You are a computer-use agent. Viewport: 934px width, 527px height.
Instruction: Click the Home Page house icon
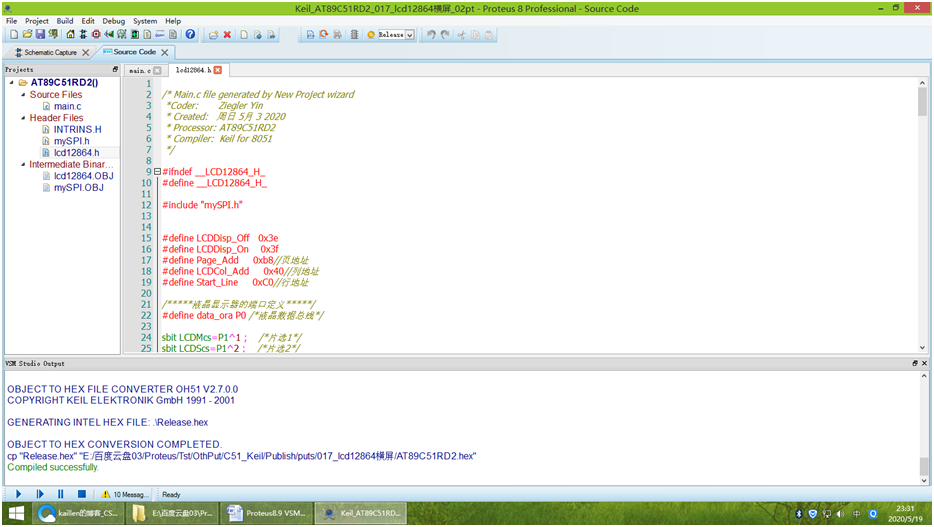70,35
